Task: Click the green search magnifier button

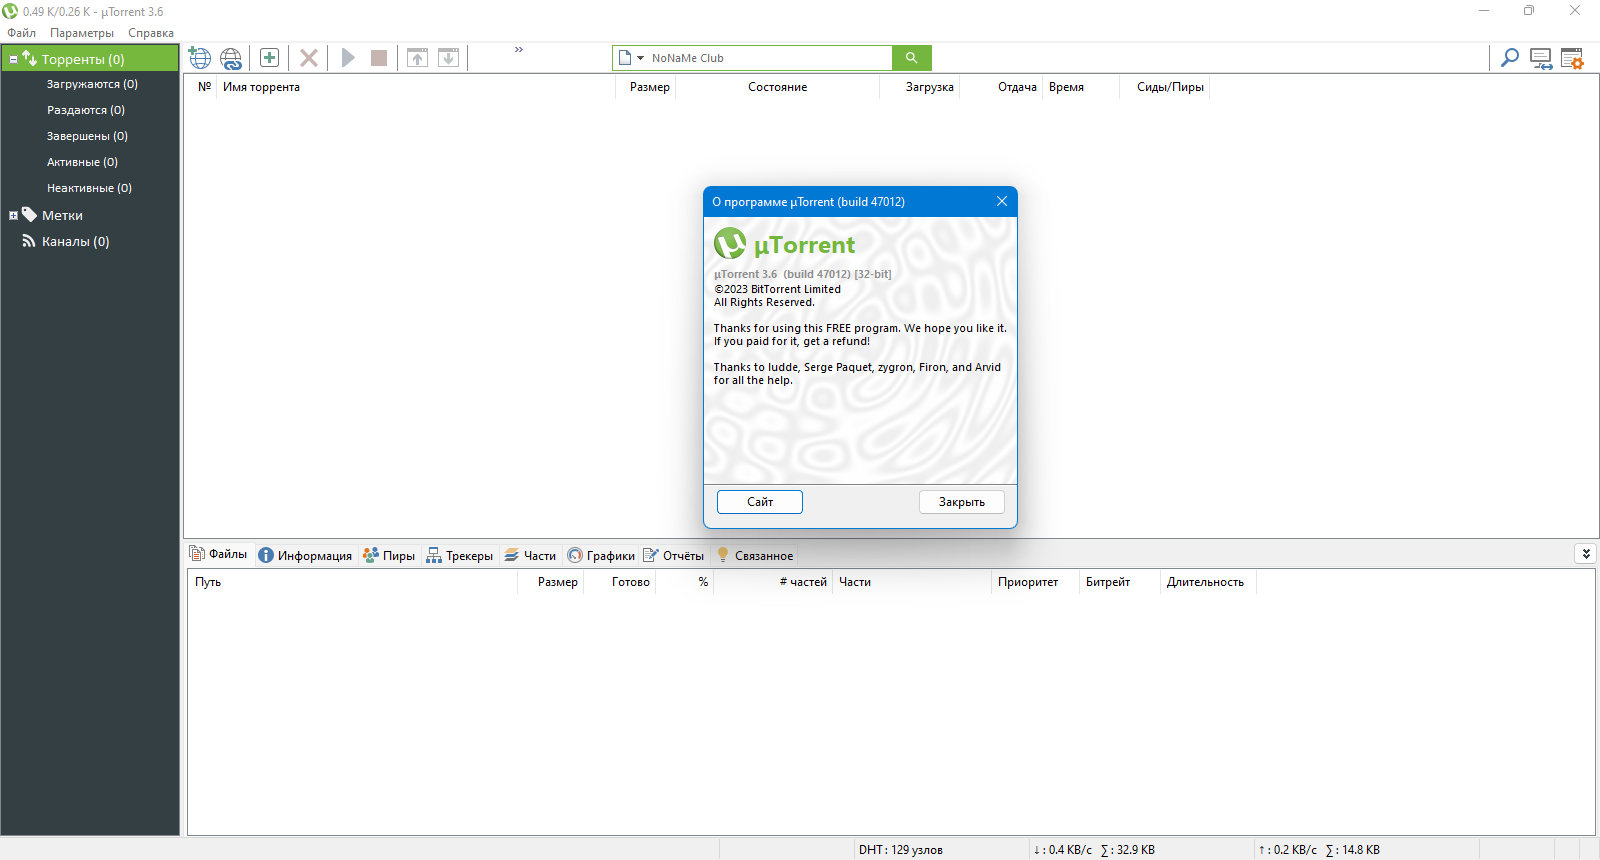Action: click(911, 58)
